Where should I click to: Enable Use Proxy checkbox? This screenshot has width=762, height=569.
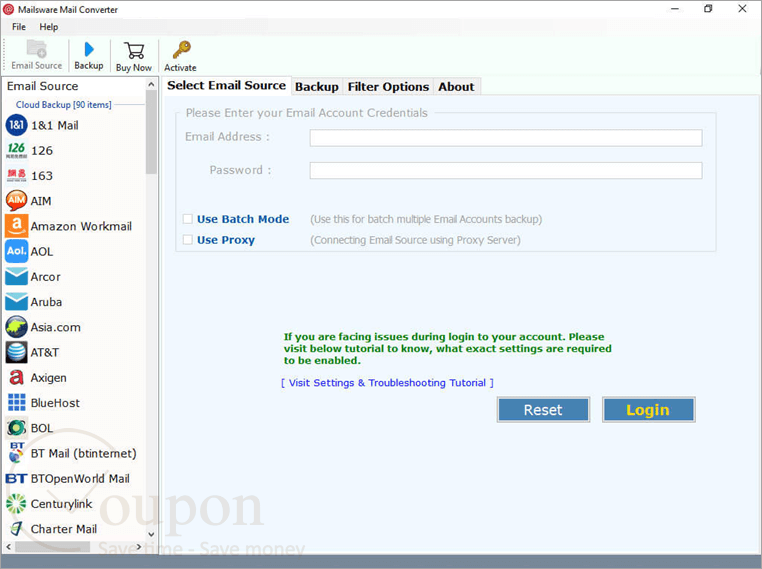pos(188,240)
